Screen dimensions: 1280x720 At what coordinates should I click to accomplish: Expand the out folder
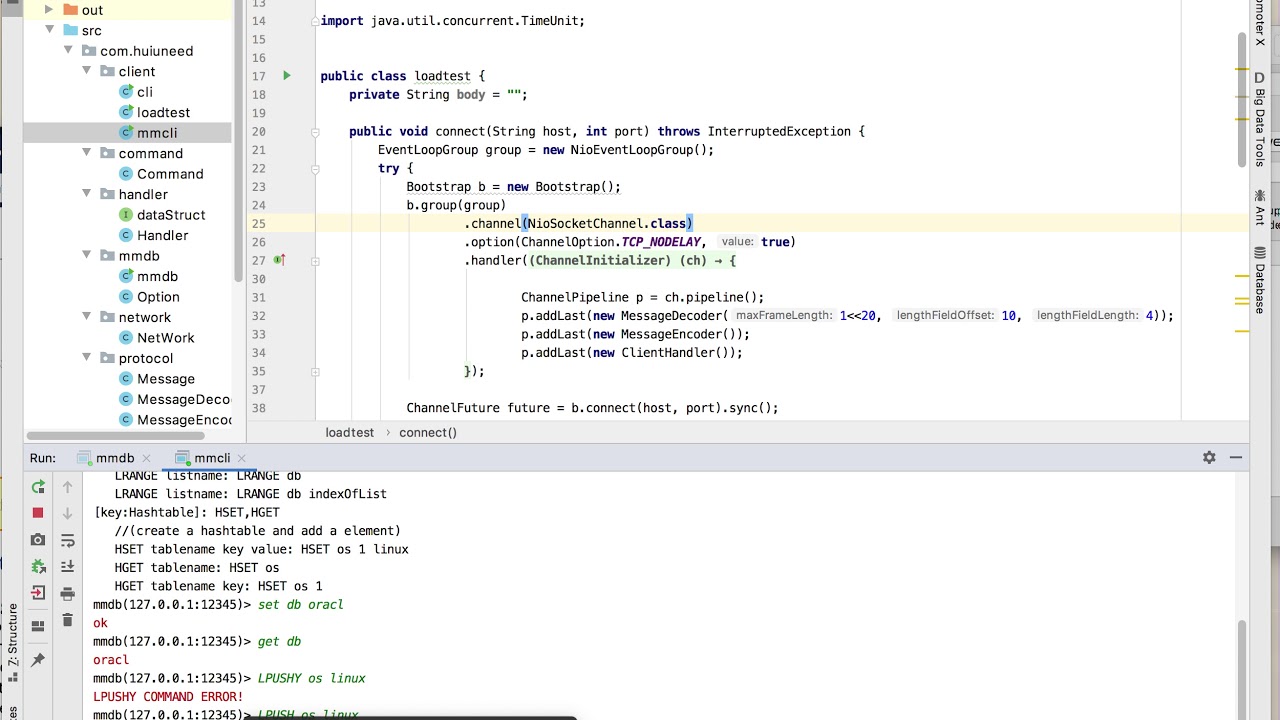[x=48, y=10]
